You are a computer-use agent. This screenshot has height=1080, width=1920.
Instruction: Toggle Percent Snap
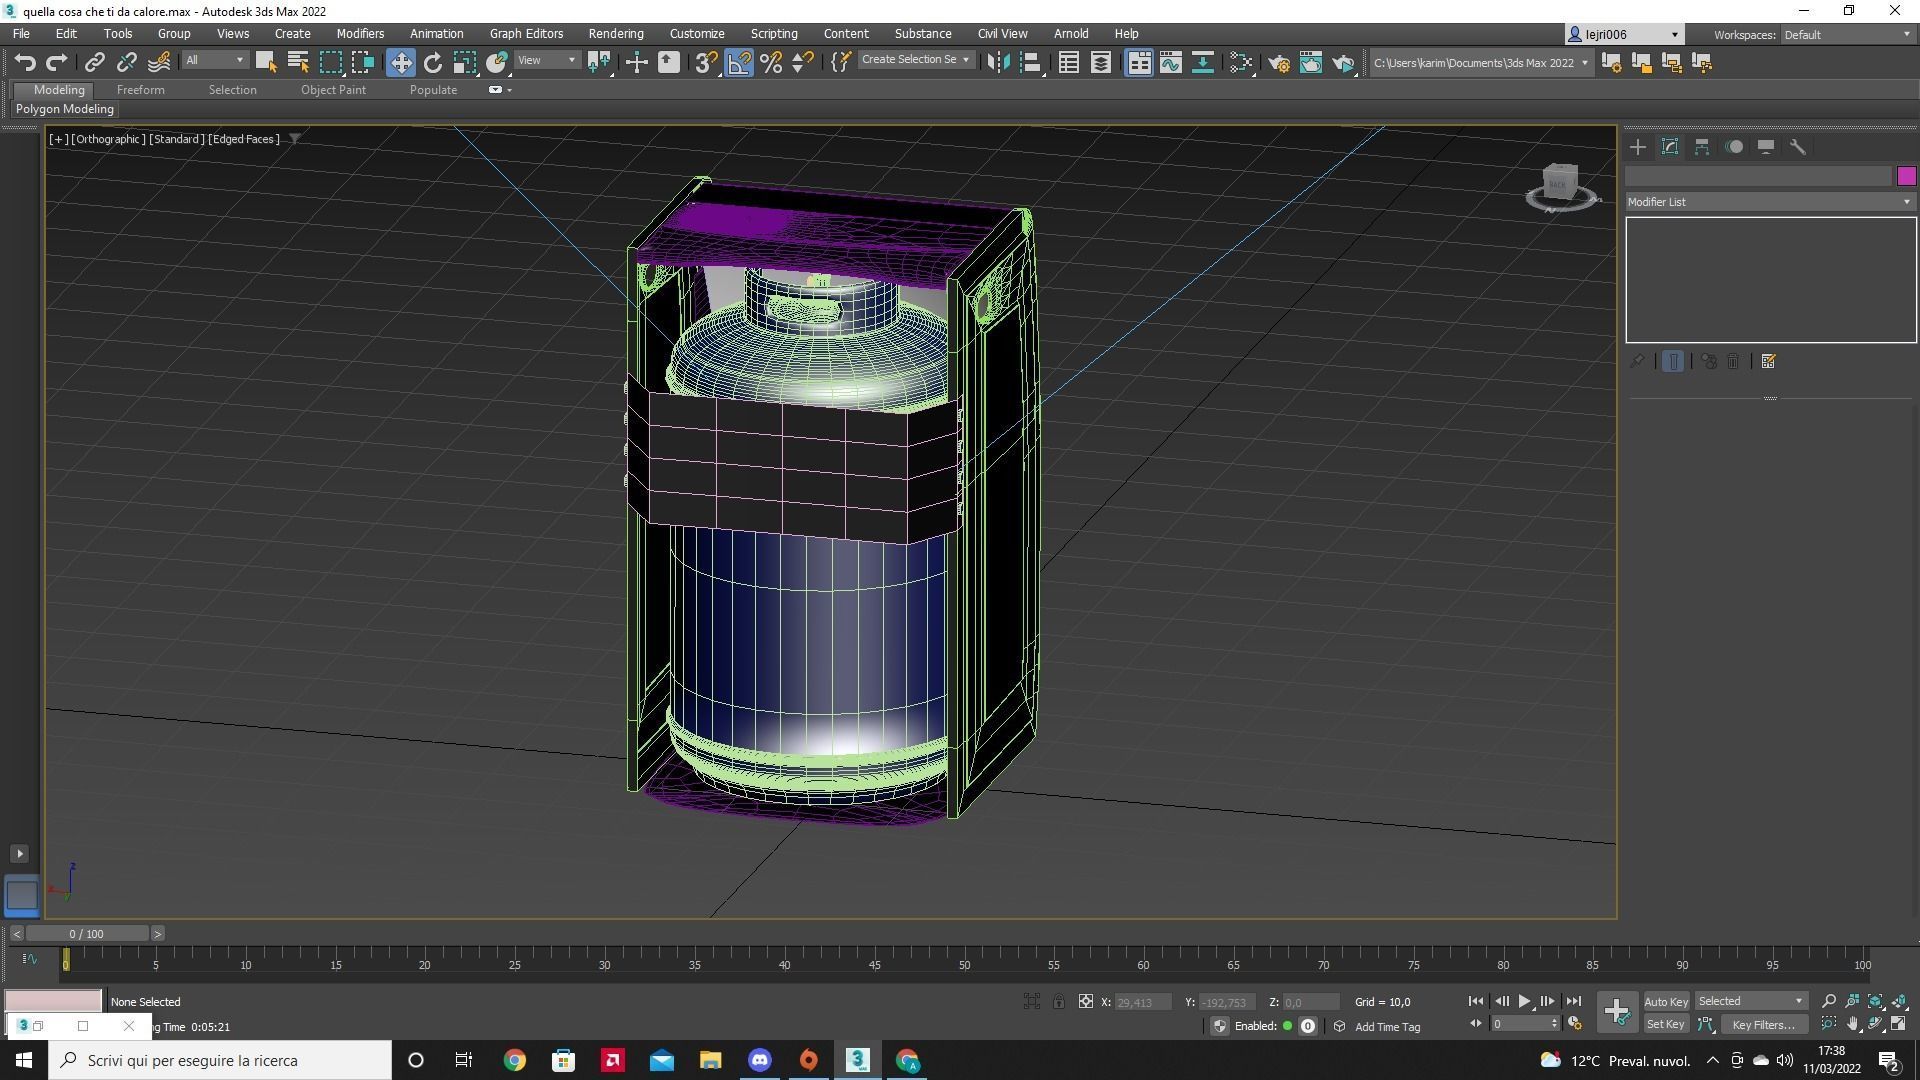[771, 62]
